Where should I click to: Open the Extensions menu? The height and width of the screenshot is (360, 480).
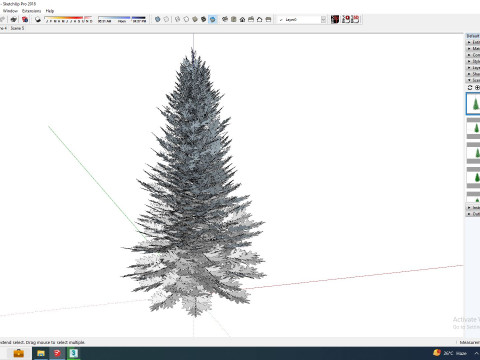[32, 11]
